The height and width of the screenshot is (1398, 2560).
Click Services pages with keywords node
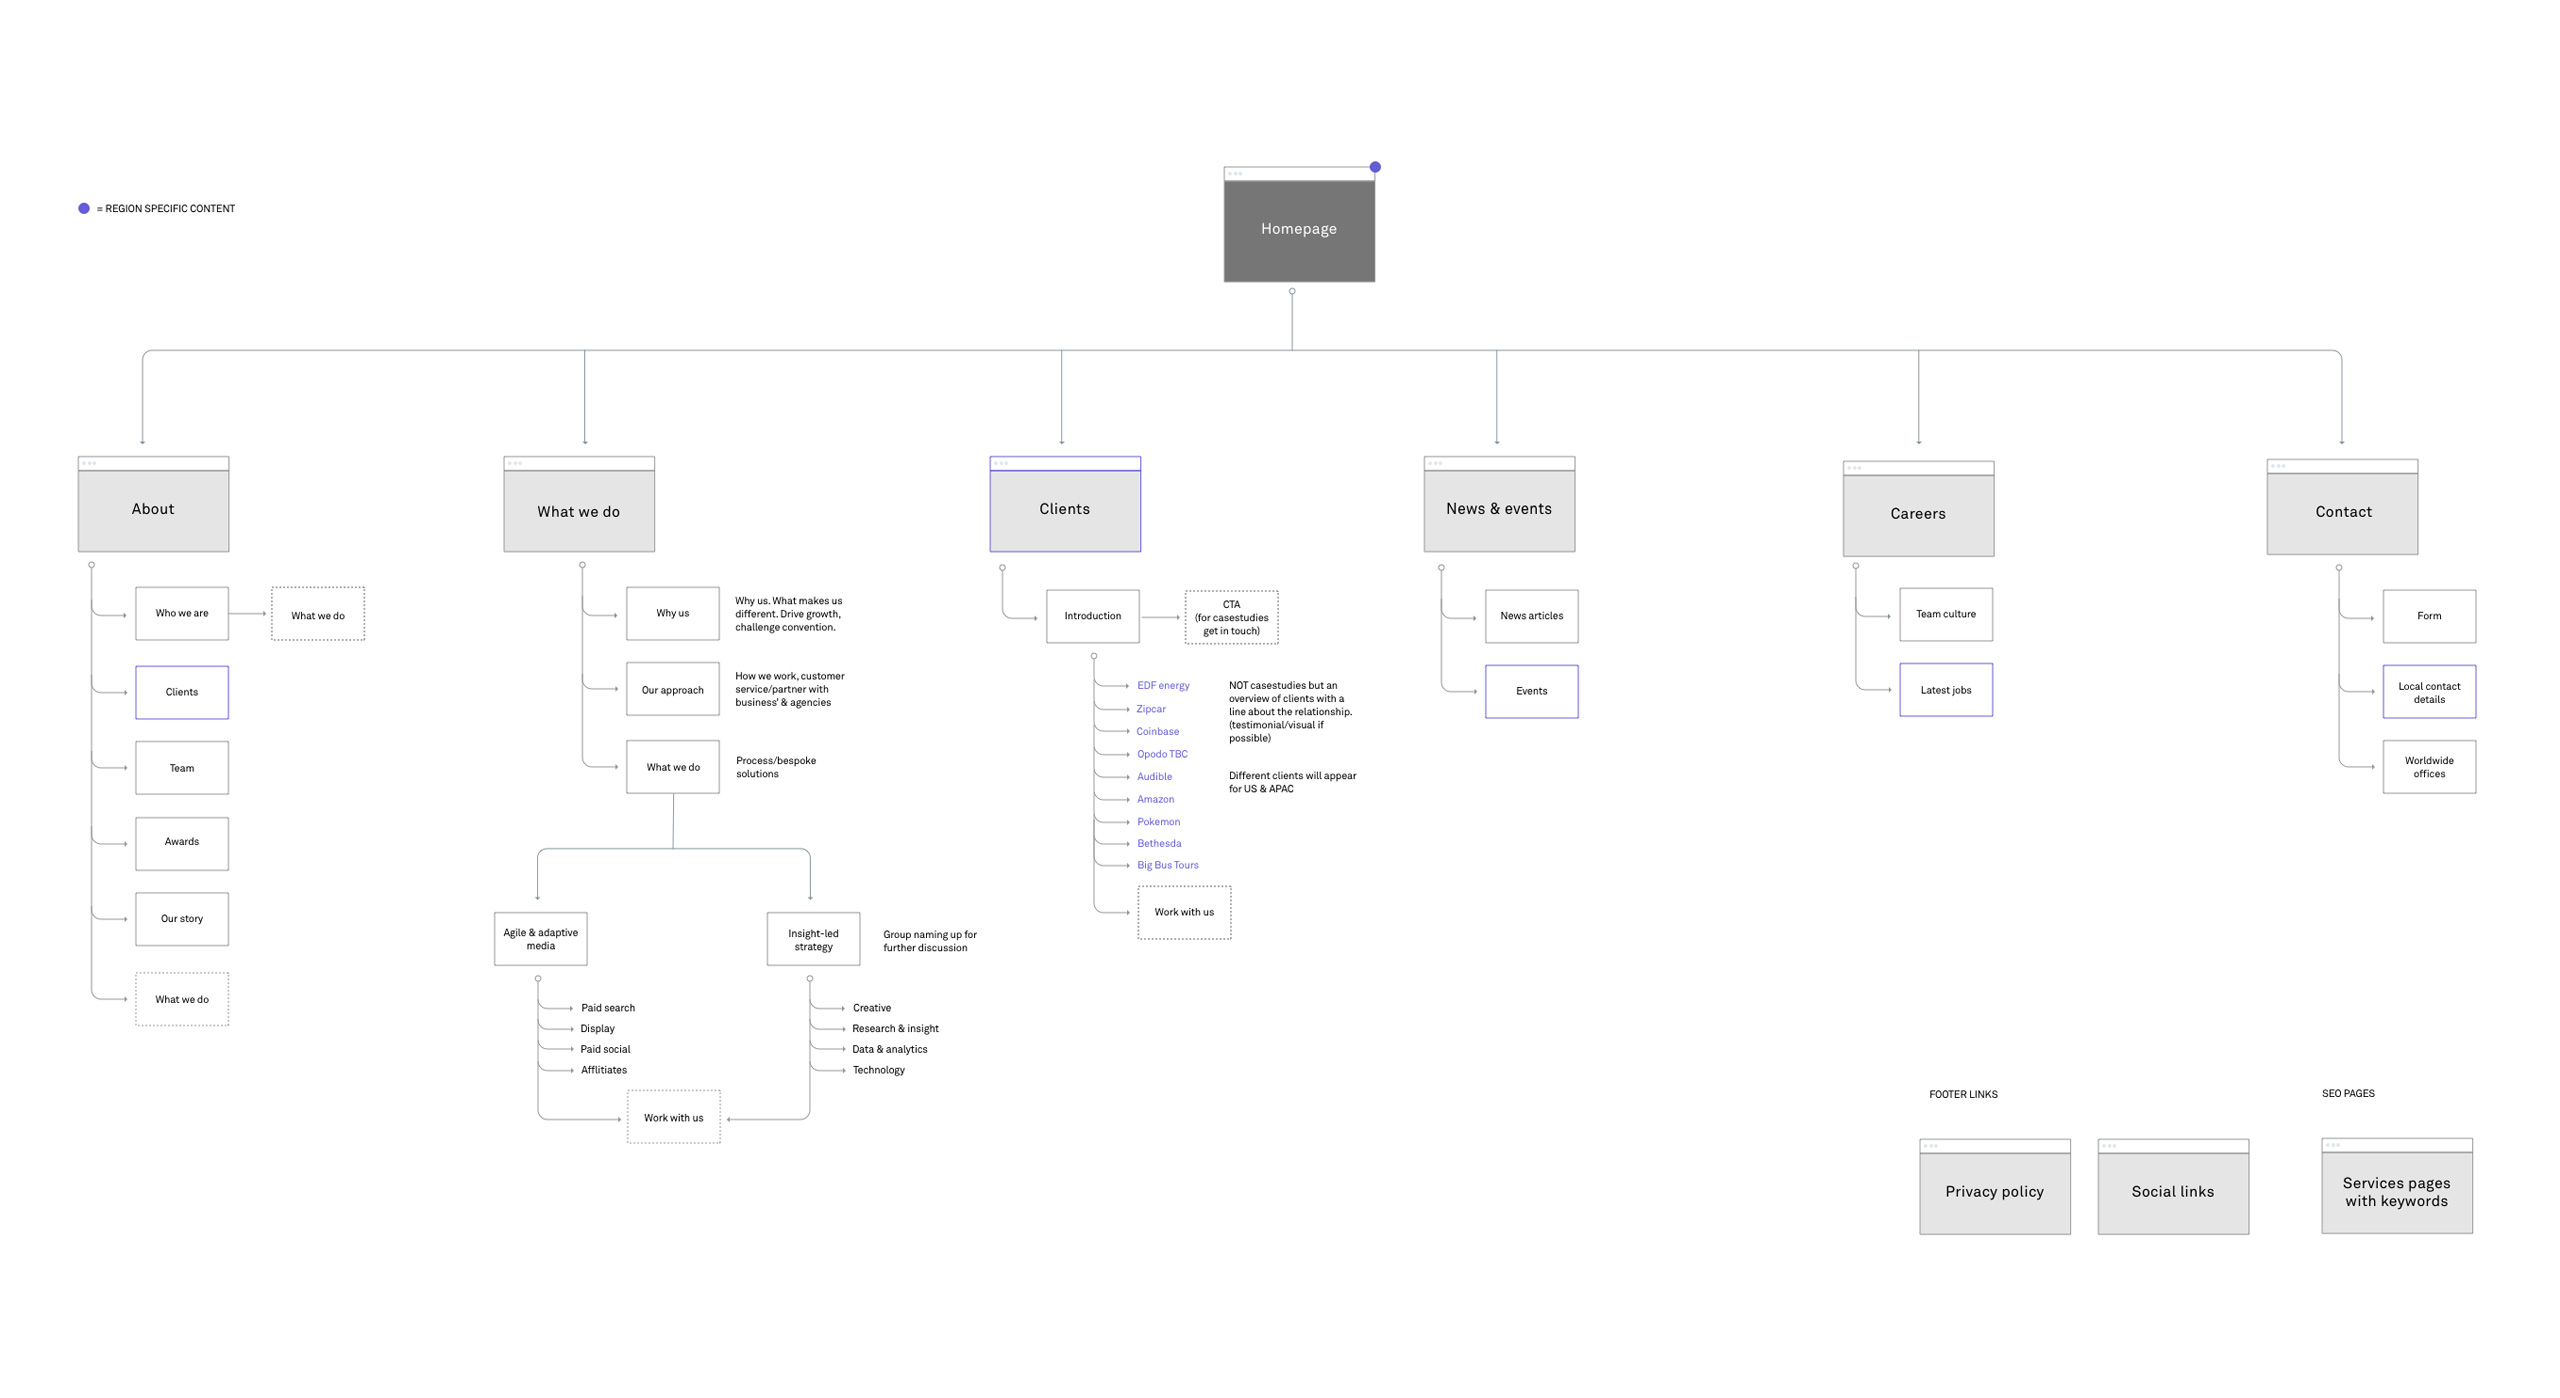[x=2396, y=1191]
